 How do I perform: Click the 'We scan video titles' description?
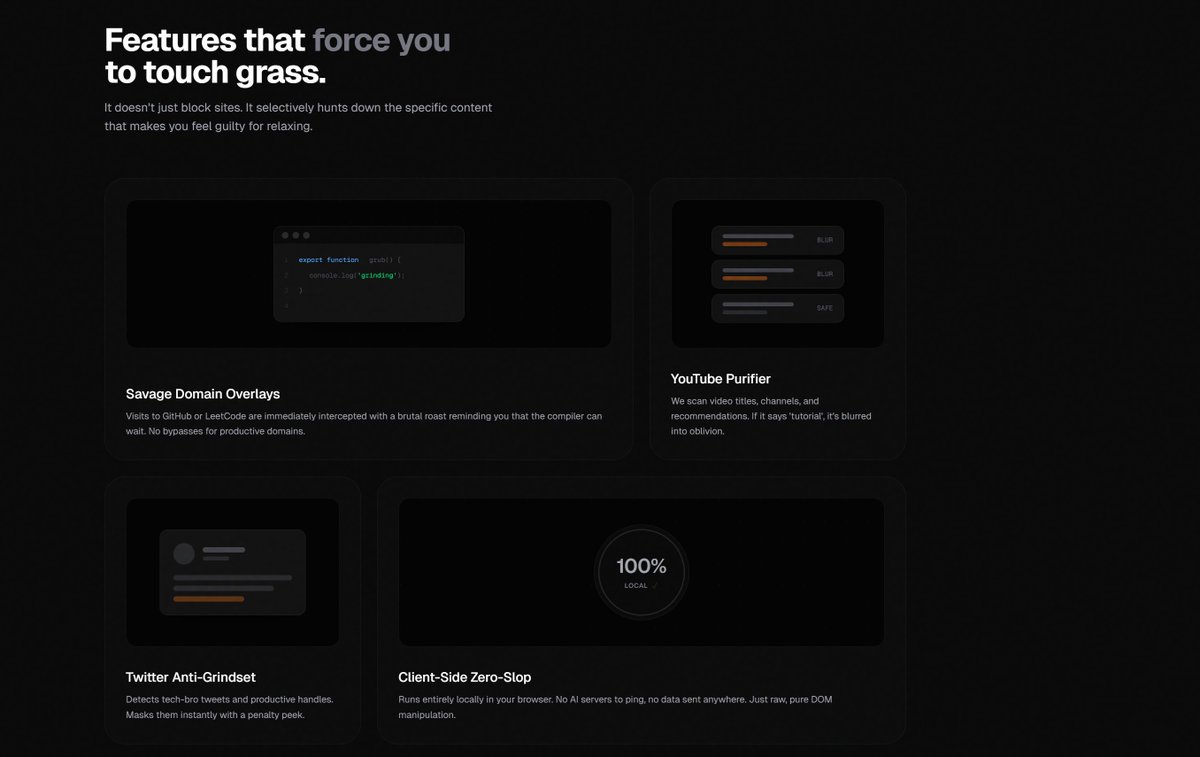771,416
